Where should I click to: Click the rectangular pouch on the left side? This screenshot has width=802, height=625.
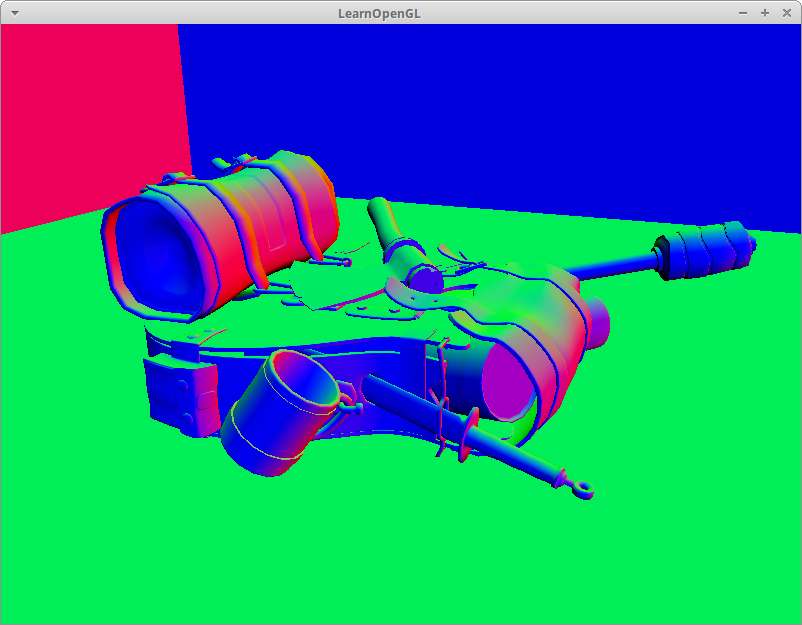click(180, 395)
